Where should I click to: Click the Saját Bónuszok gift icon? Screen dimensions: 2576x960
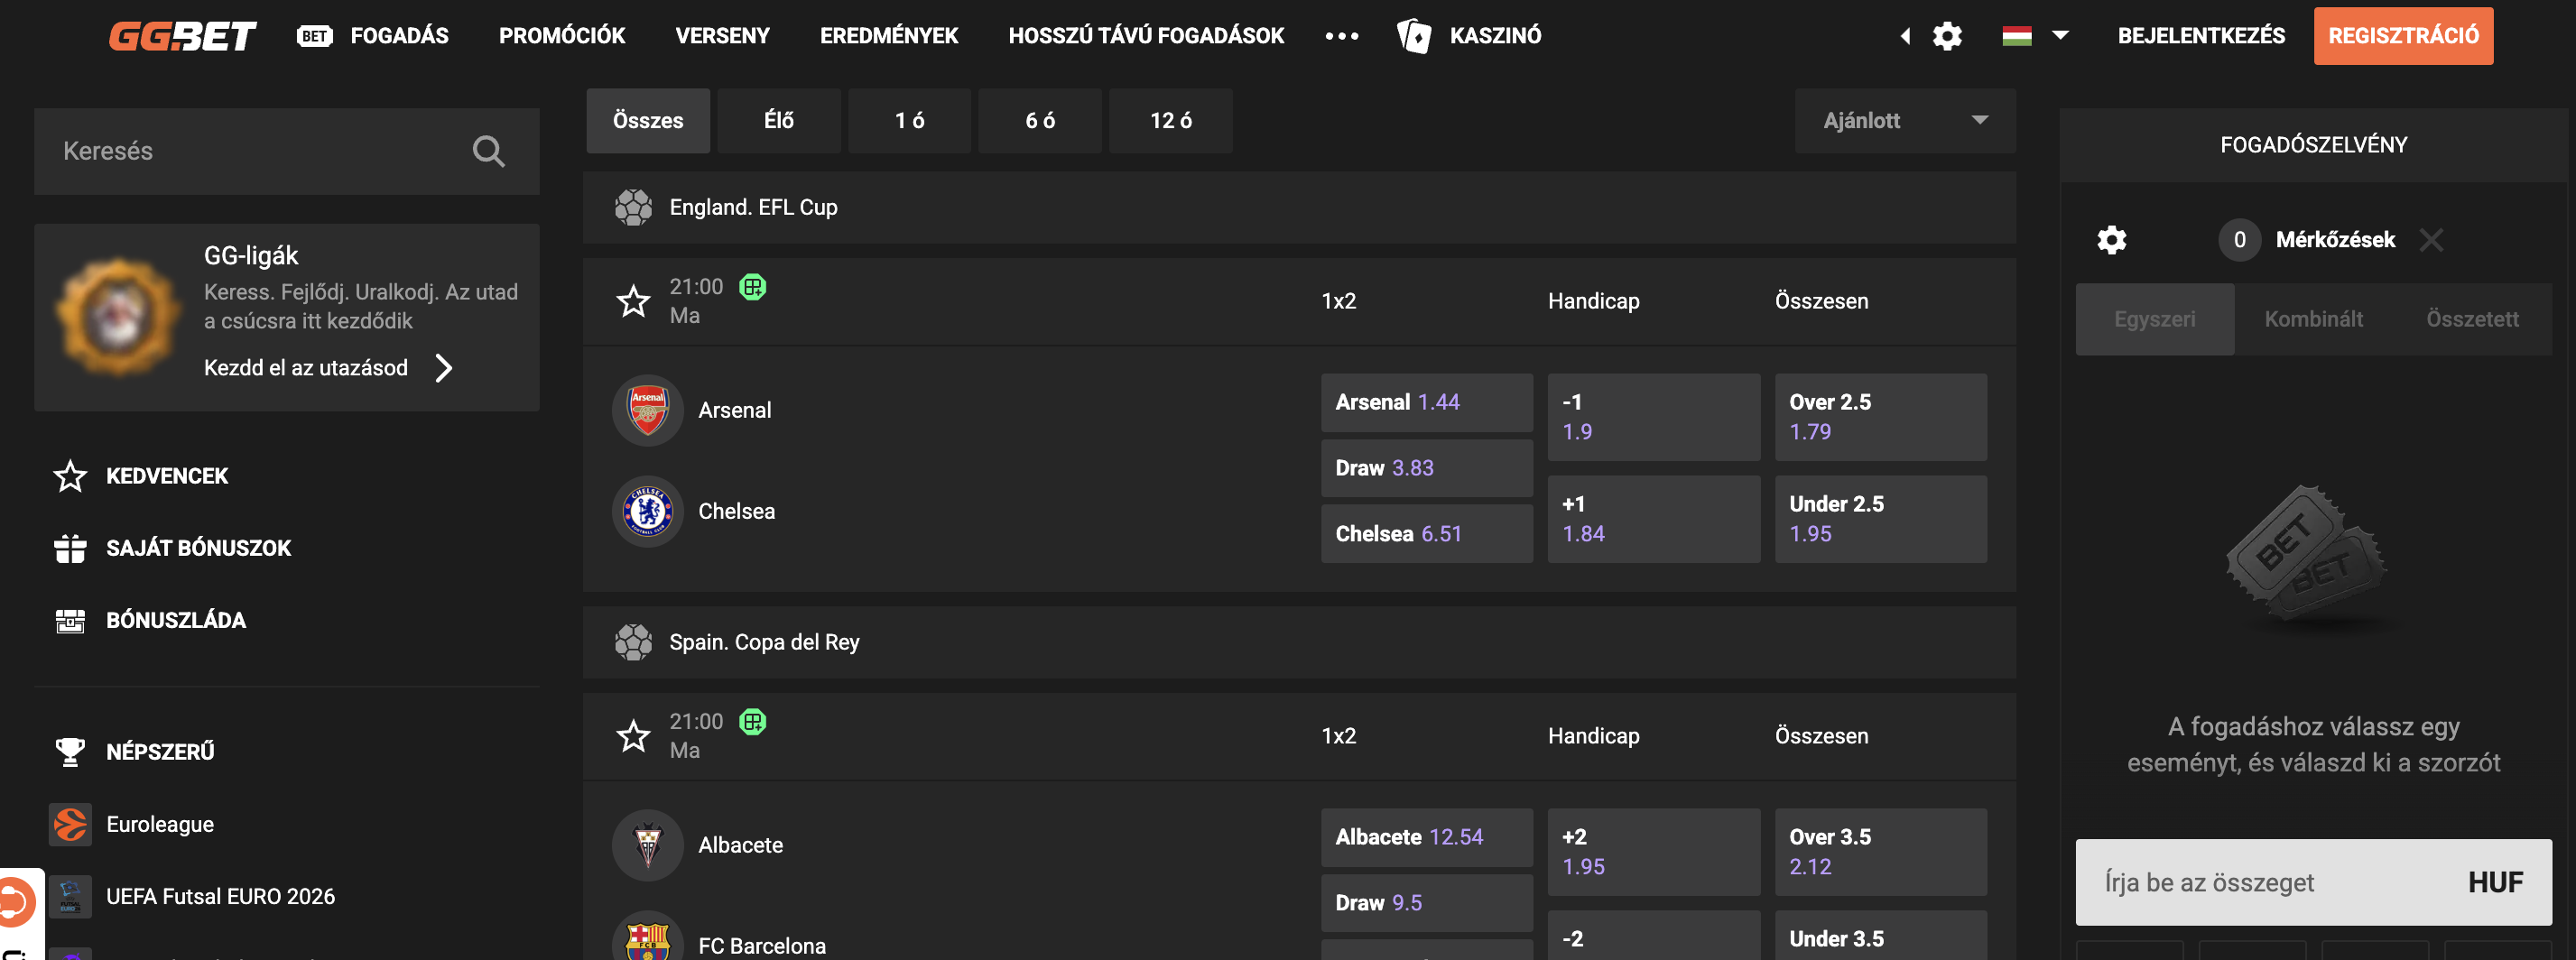click(70, 548)
